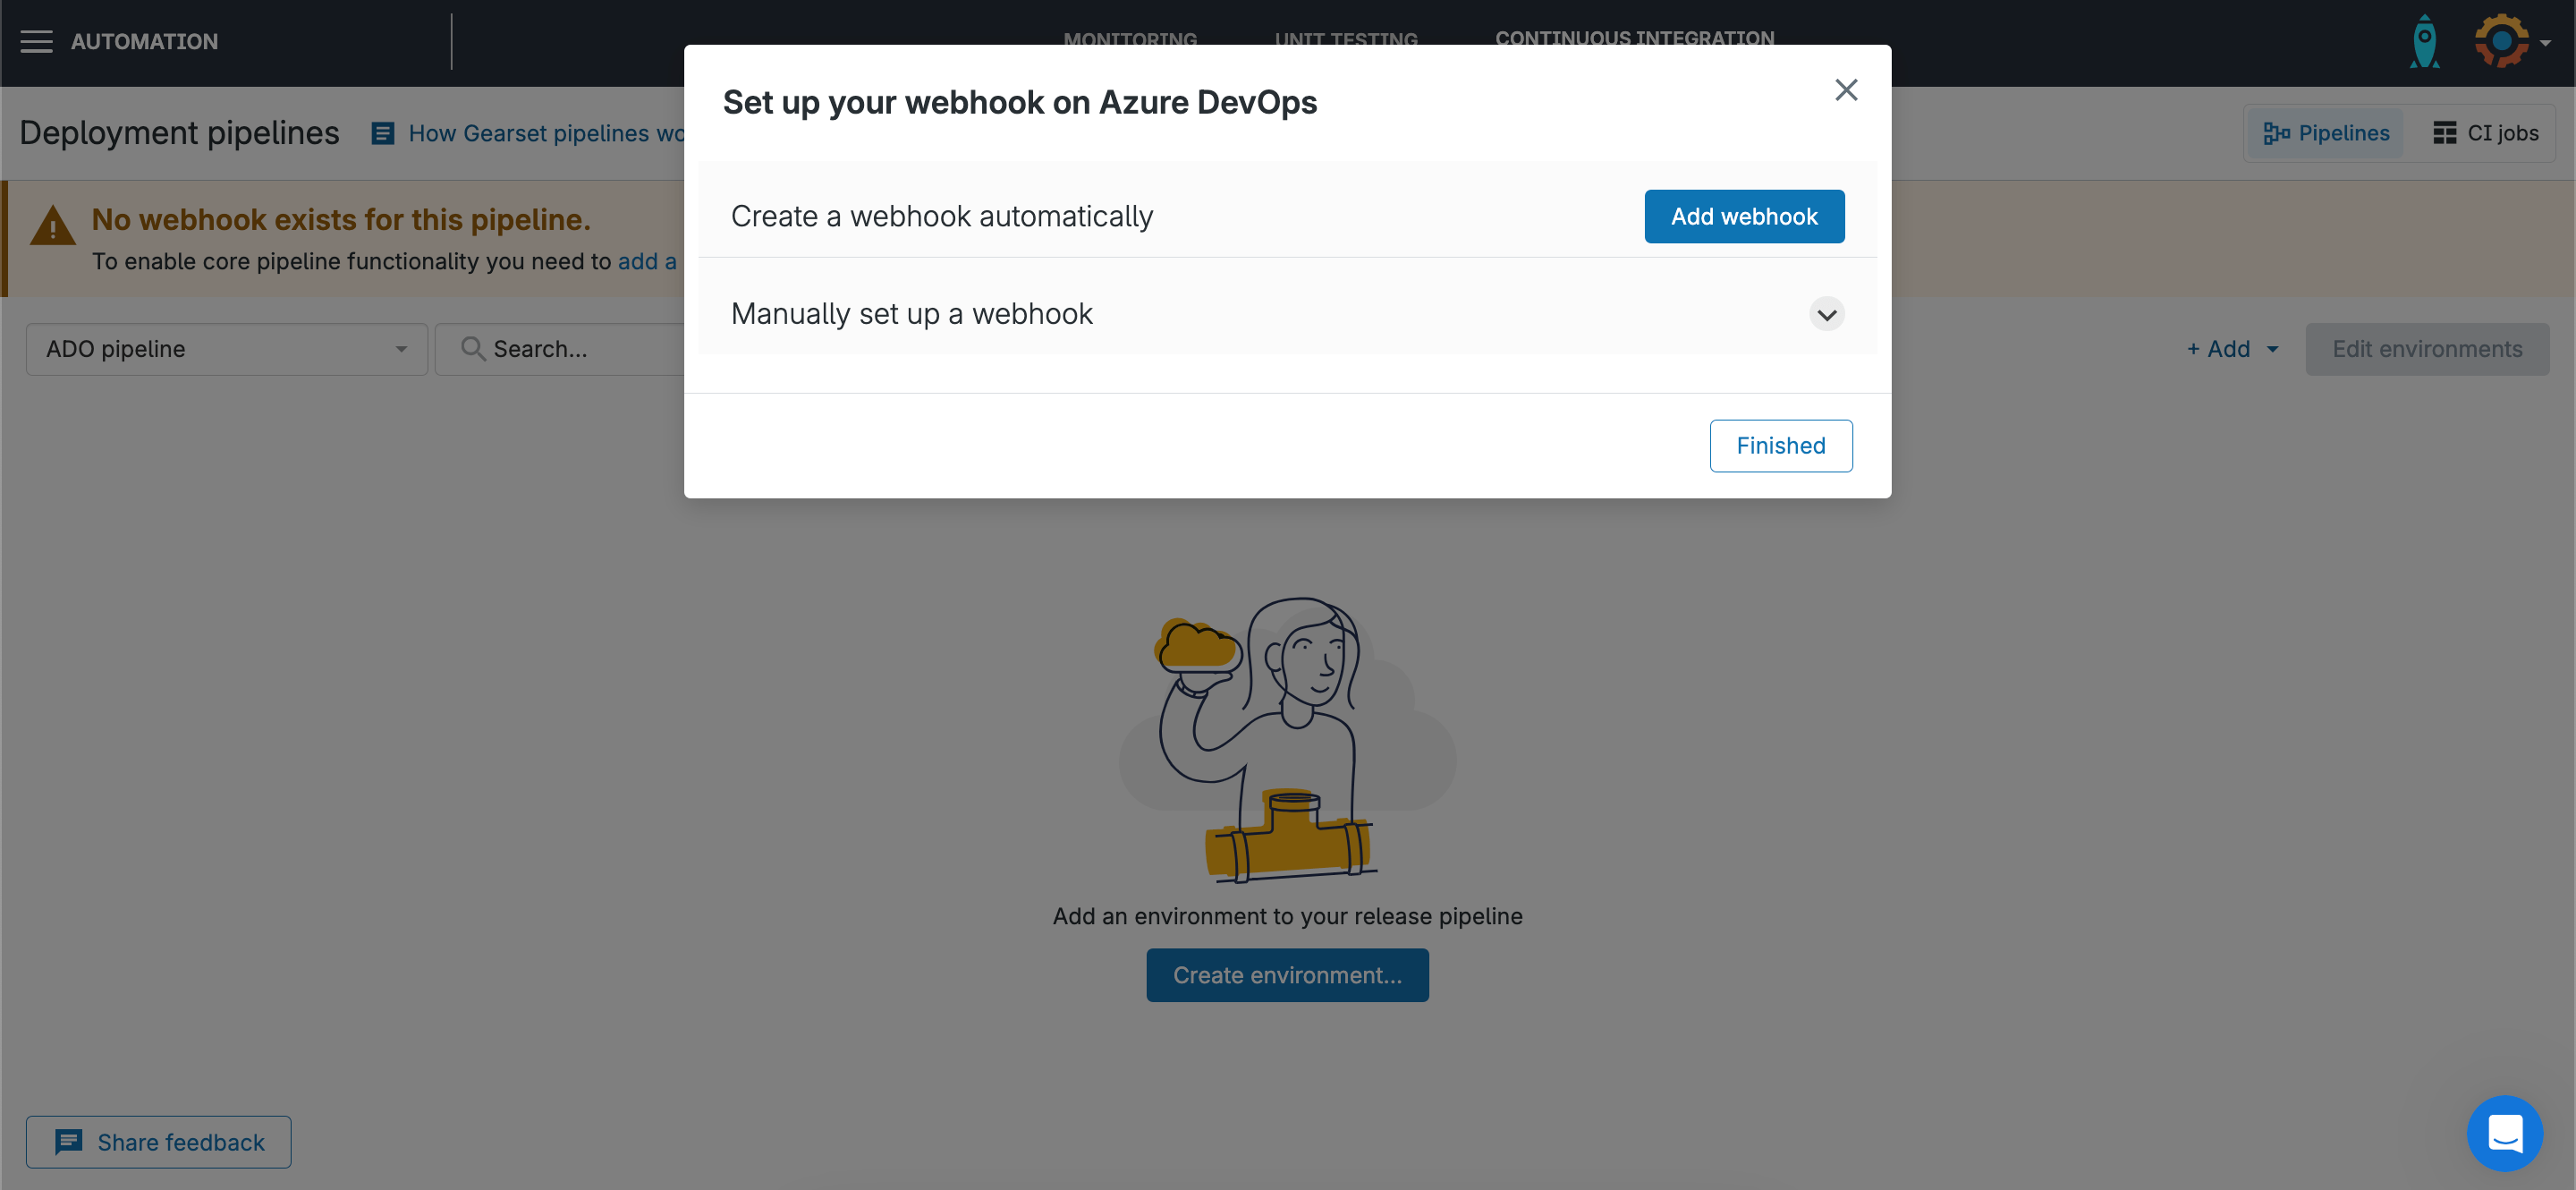Open the hamburger navigation menu
This screenshot has width=2576, height=1190.
point(36,42)
